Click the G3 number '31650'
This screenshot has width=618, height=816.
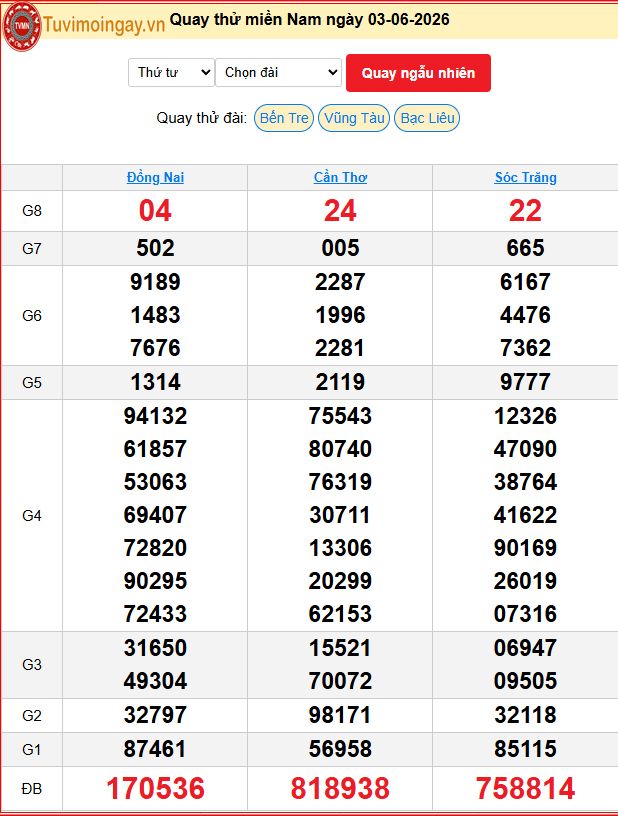pos(155,648)
